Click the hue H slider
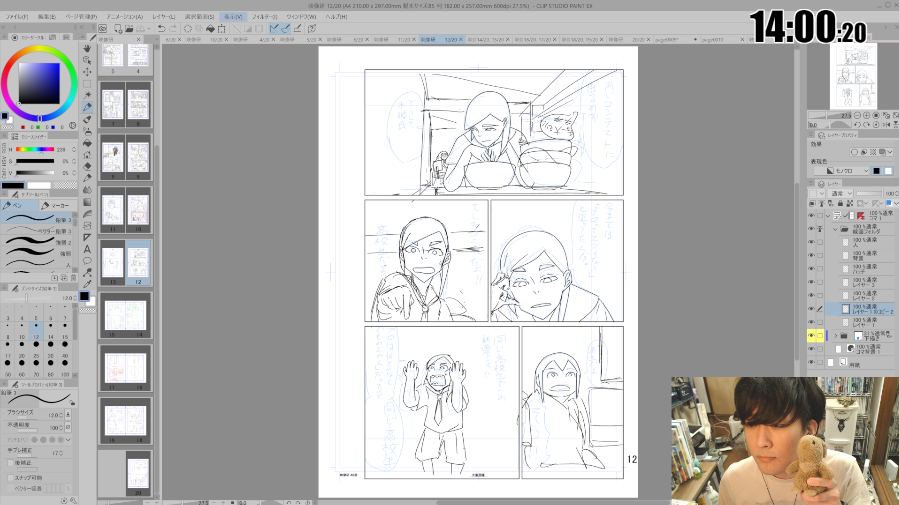 click(x=35, y=149)
